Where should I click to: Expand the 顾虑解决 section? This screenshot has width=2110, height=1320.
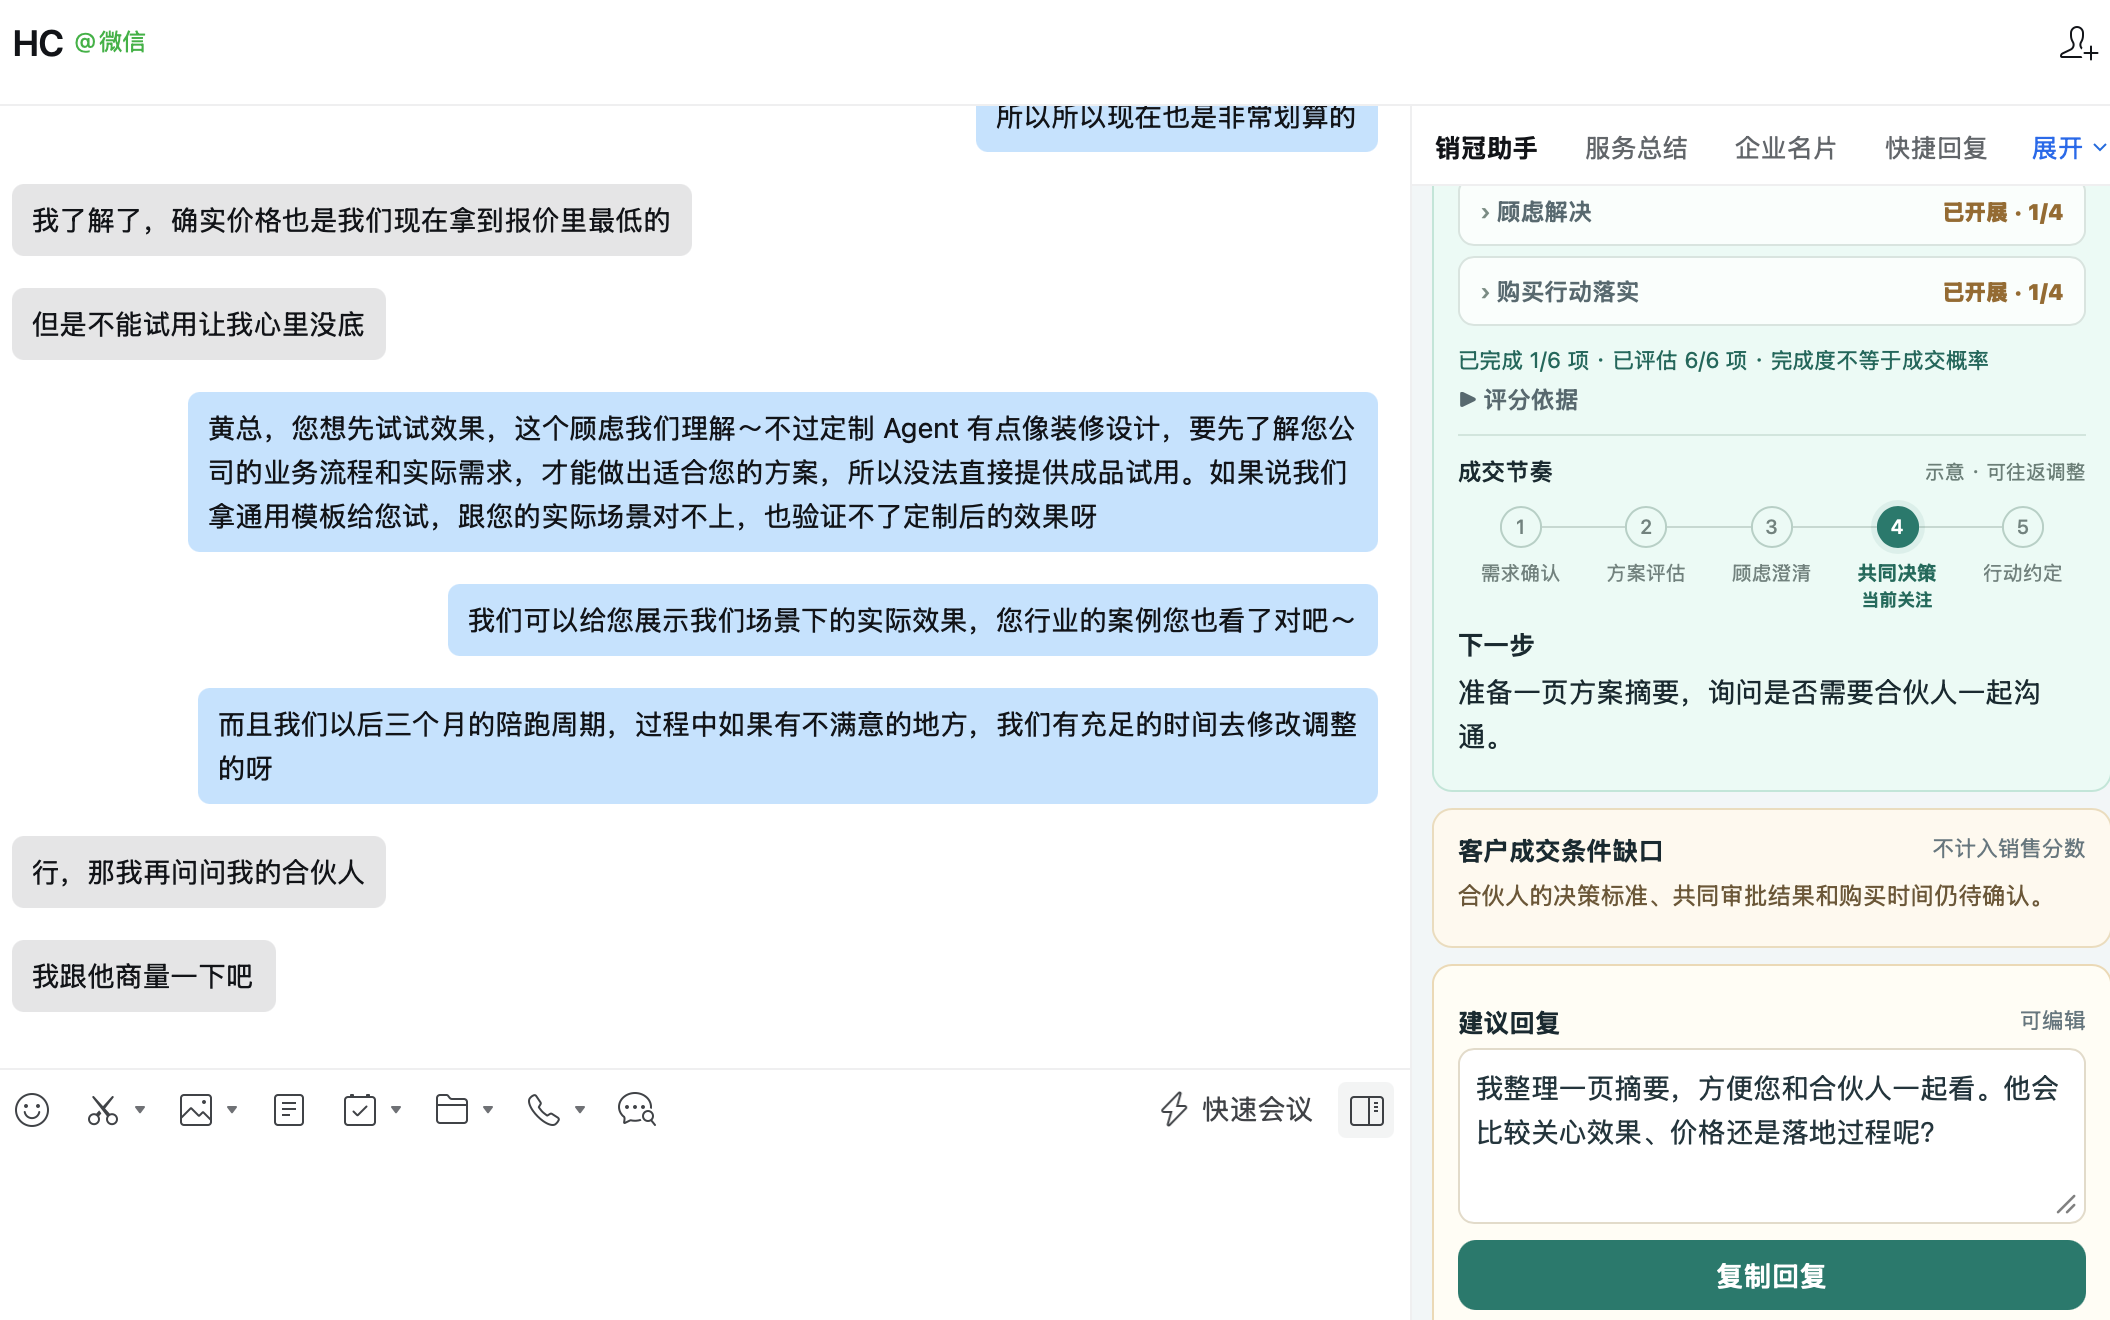pyautogui.click(x=1771, y=212)
